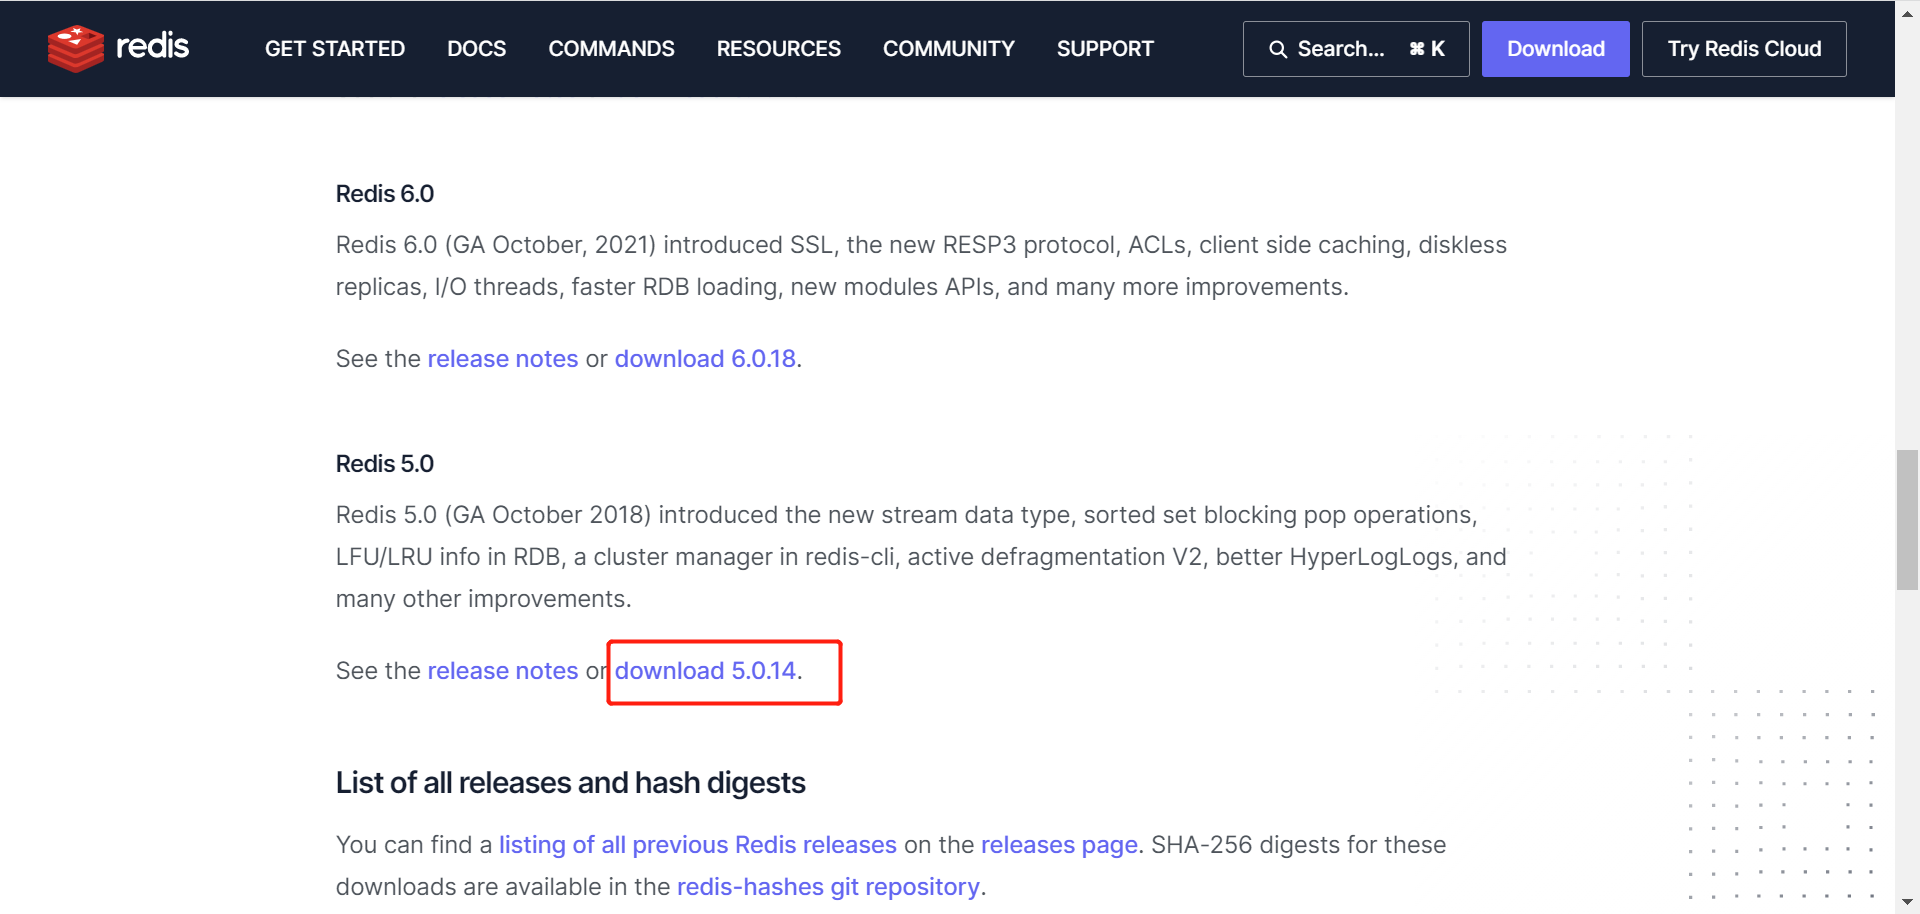
Task: Click the redis wordmark text in header
Action: pyautogui.click(x=152, y=46)
